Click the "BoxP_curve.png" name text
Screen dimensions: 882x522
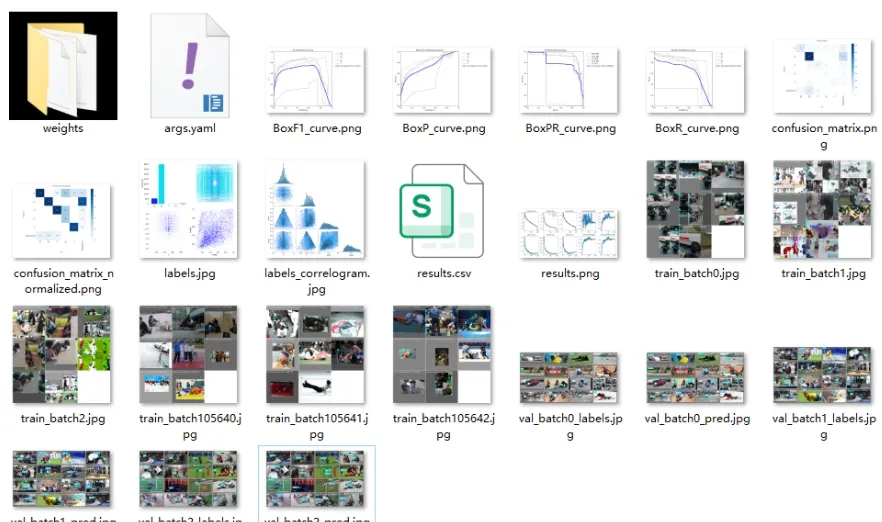coord(444,128)
